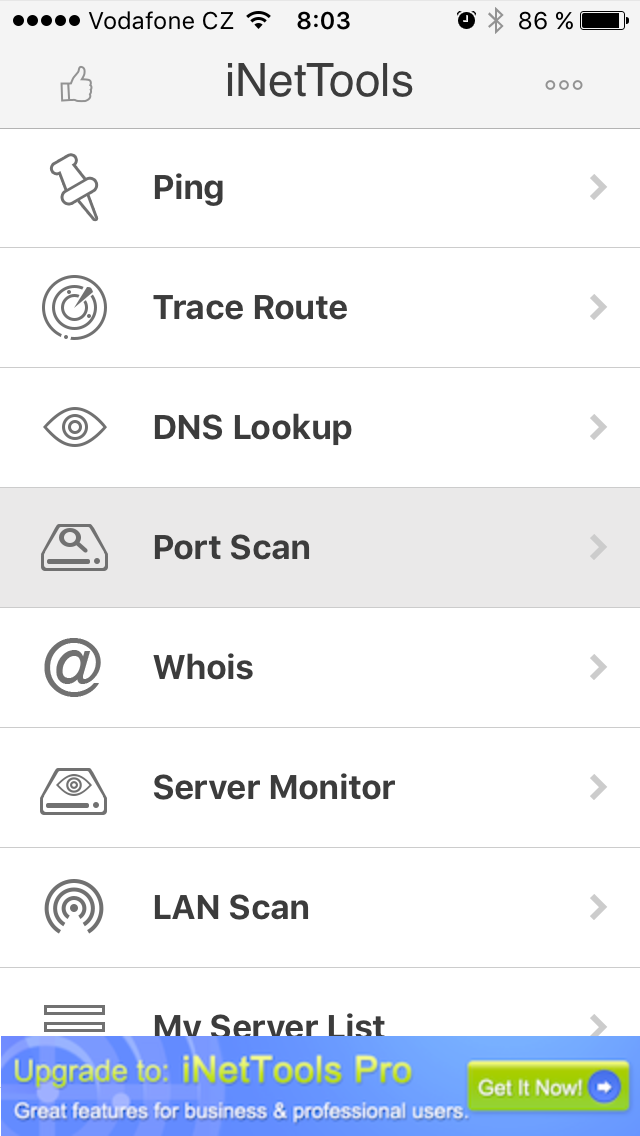The height and width of the screenshot is (1136, 640).
Task: Tap the LAN Scan signal icon
Action: (x=75, y=907)
